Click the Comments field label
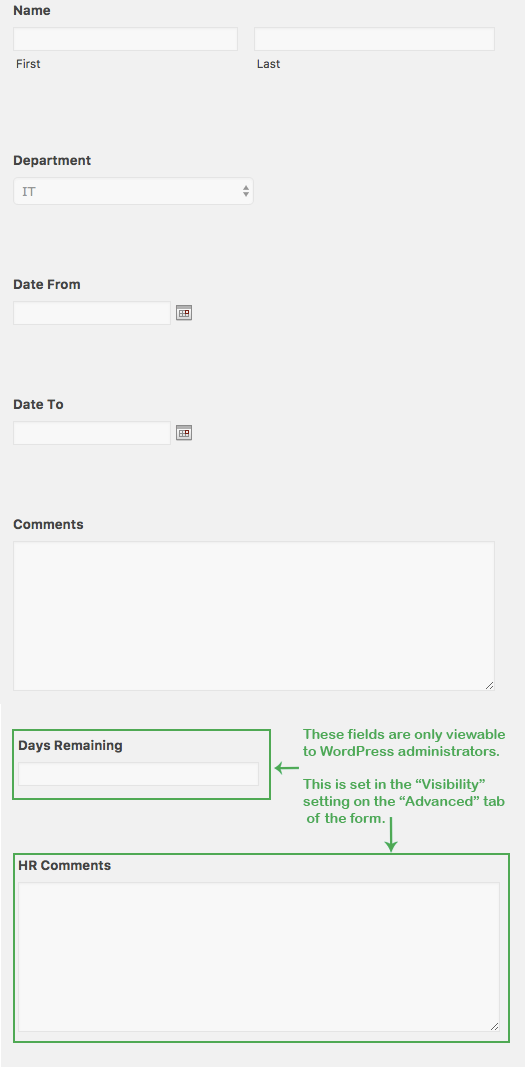Image resolution: width=525 pixels, height=1067 pixels. pos(48,525)
